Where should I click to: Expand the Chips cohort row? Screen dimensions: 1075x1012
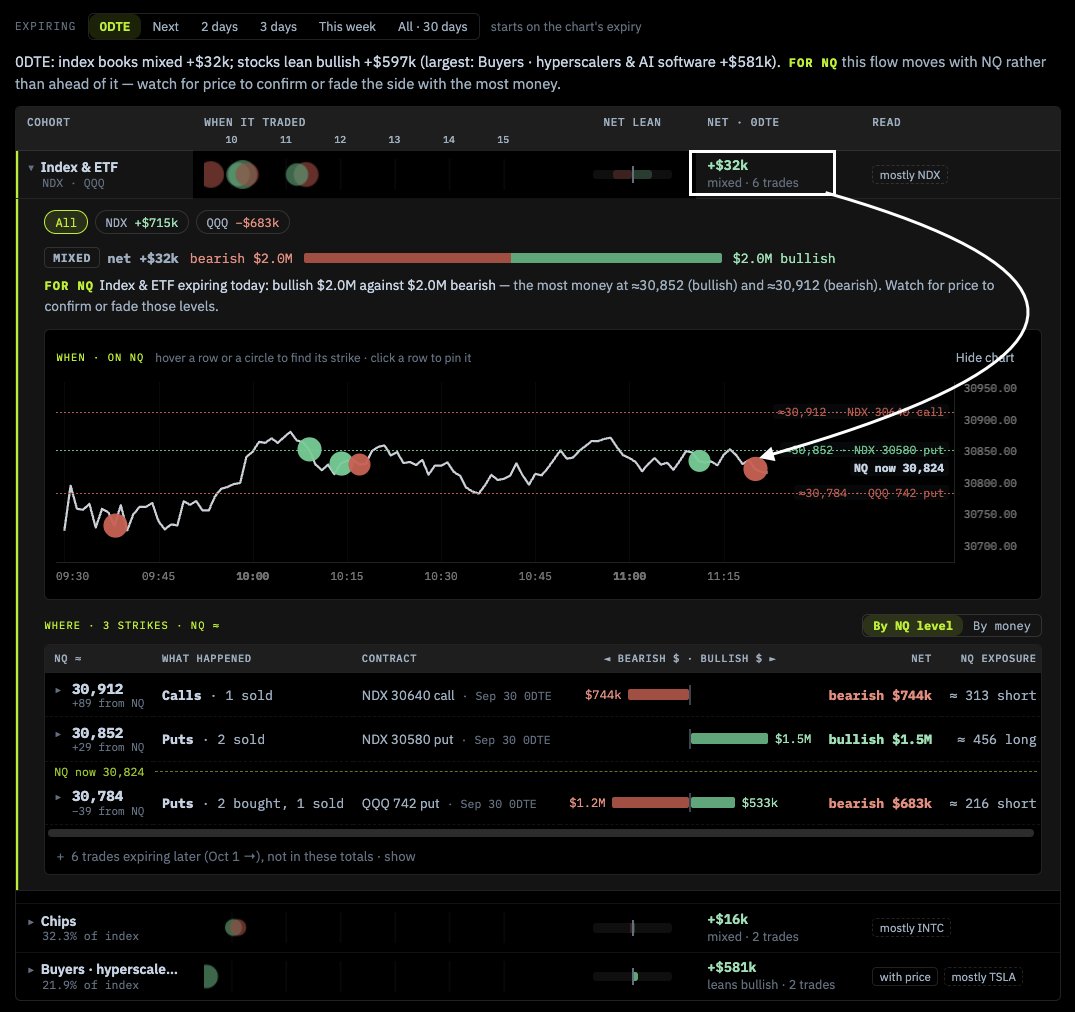point(31,922)
